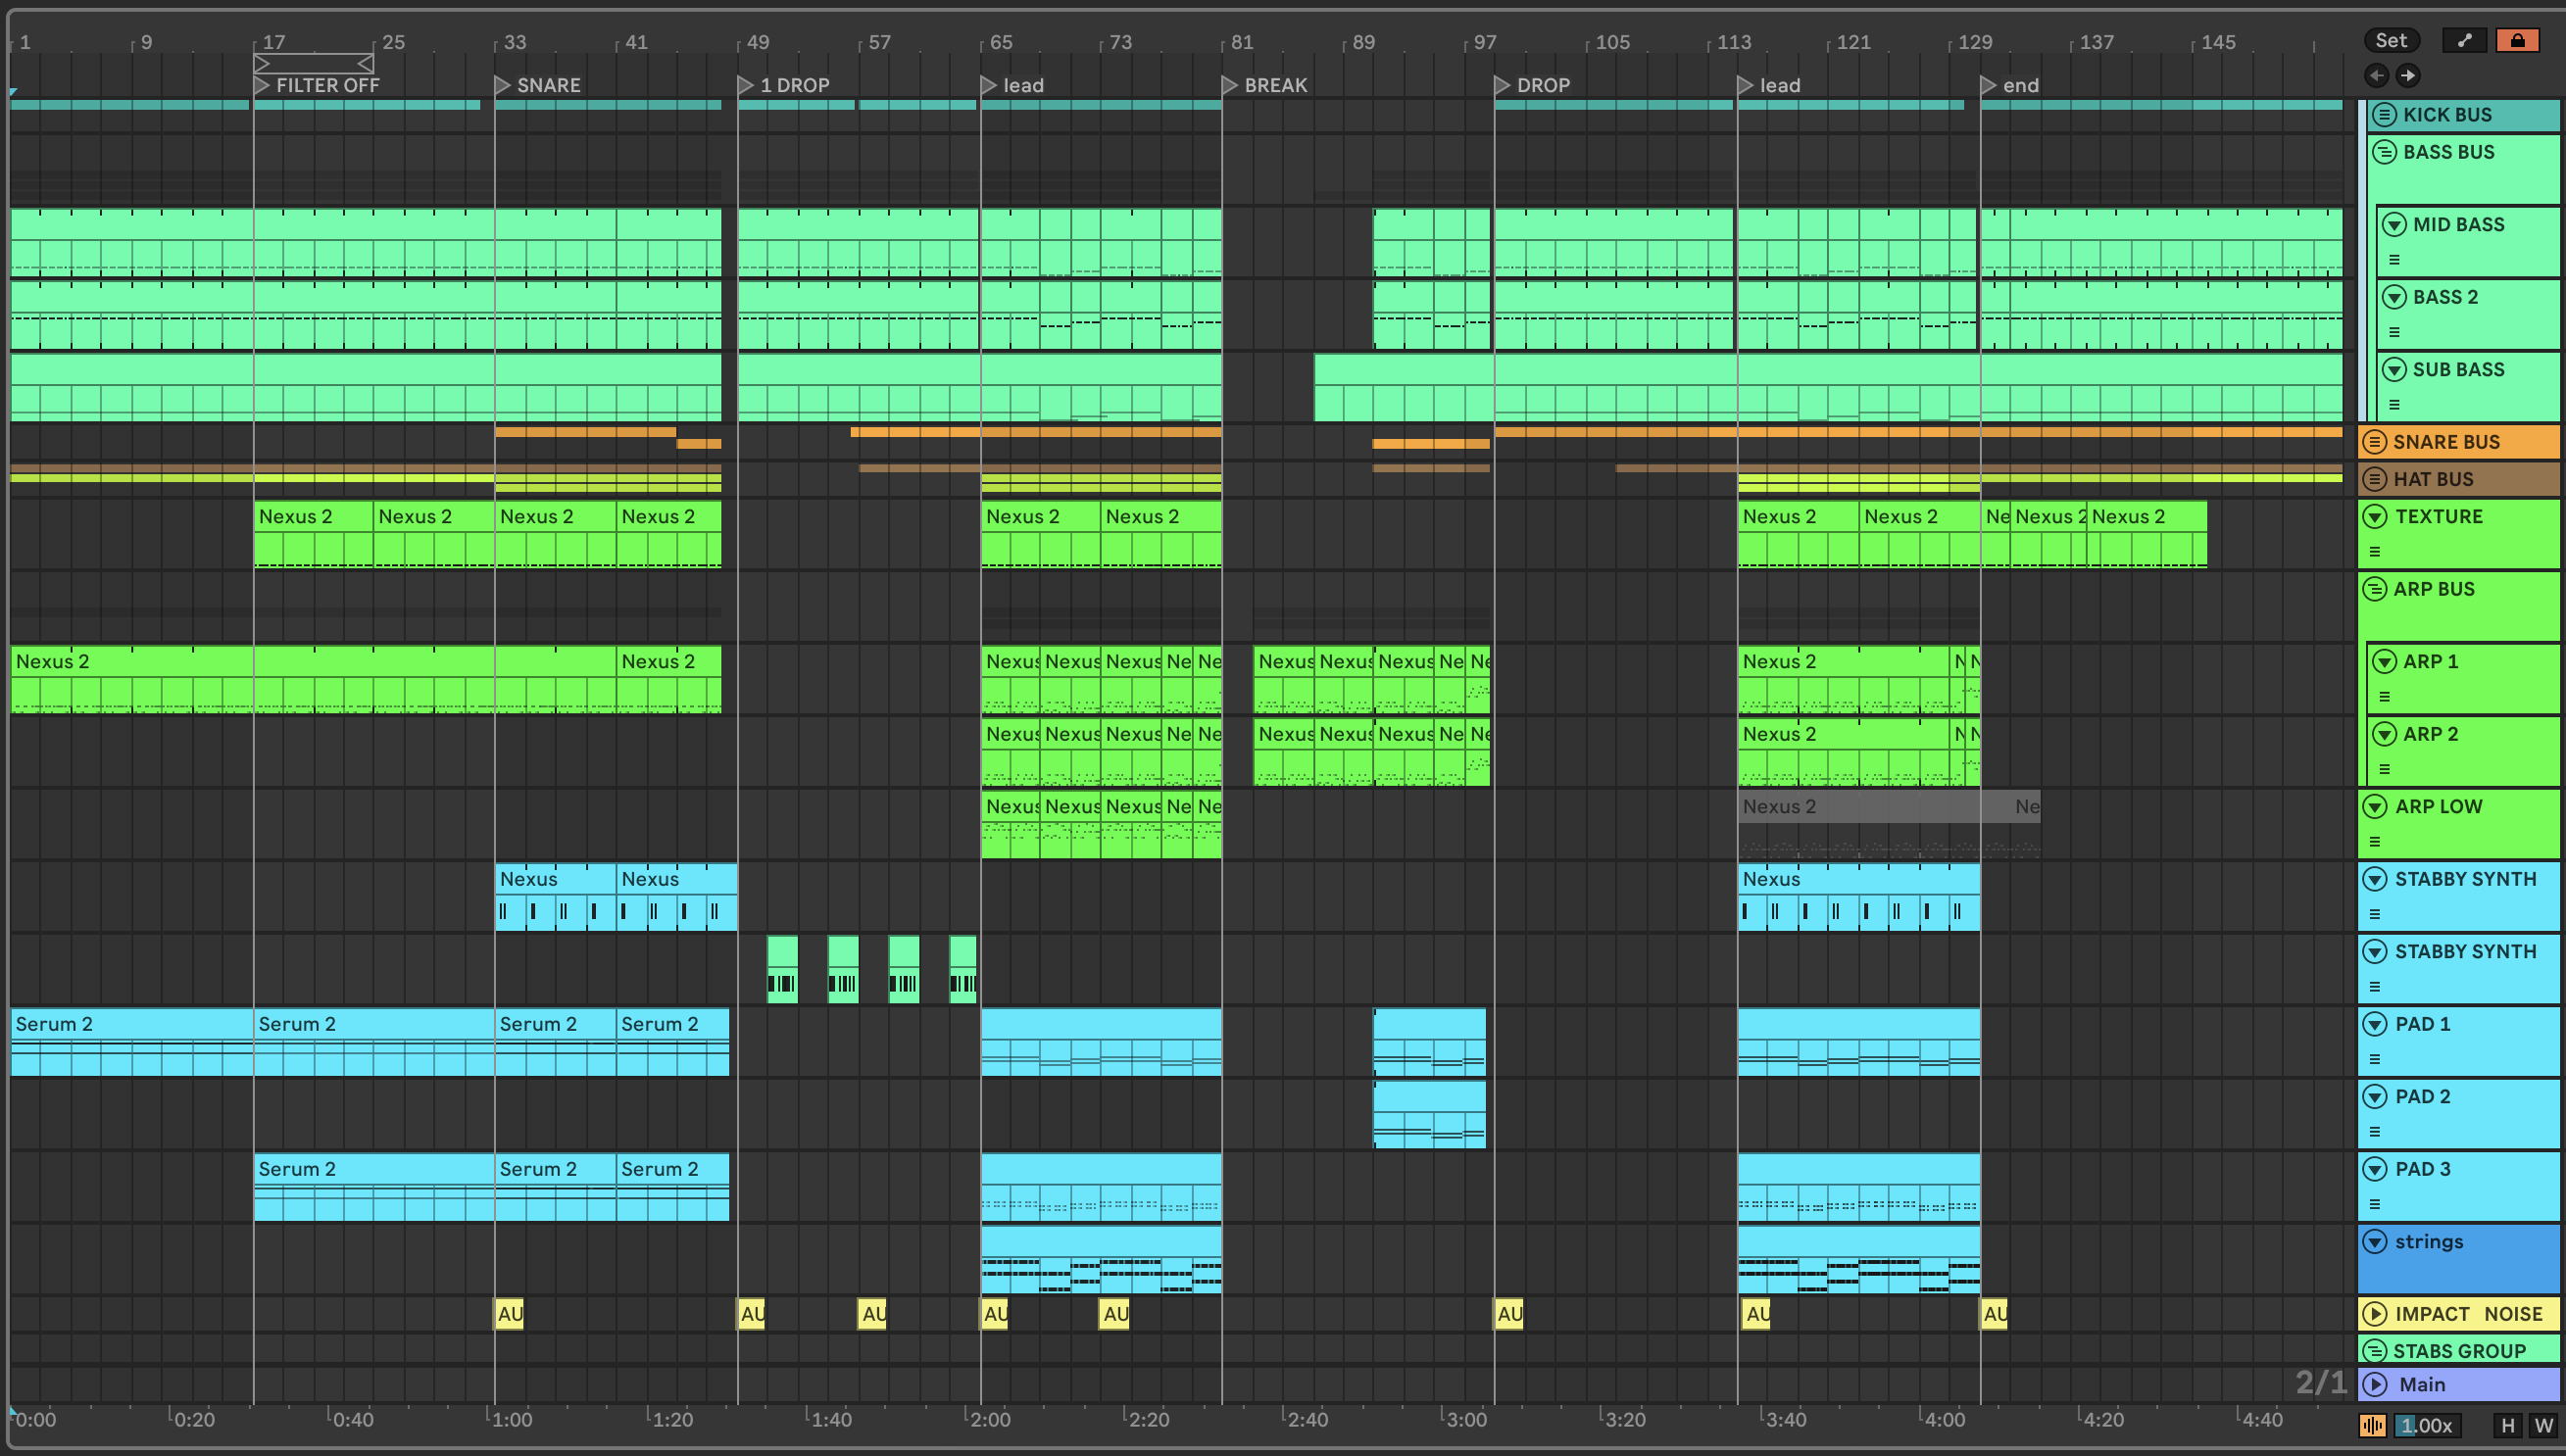The width and height of the screenshot is (2566, 1456).
Task: Toggle the automation lock button
Action: 2517,40
